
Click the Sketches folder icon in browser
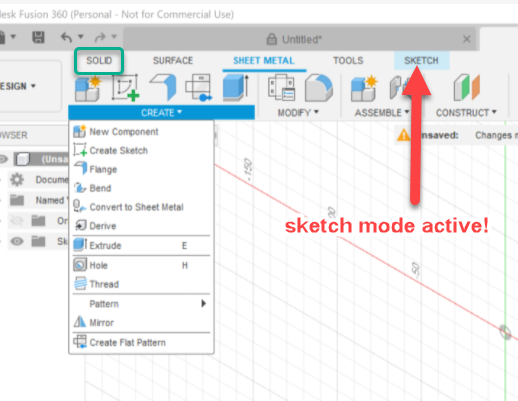click(38, 241)
